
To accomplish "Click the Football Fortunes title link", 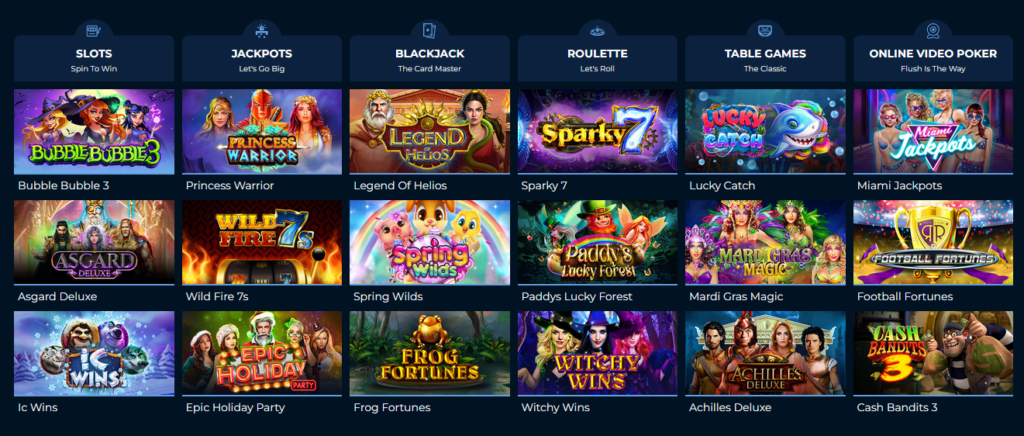I will [x=905, y=296].
